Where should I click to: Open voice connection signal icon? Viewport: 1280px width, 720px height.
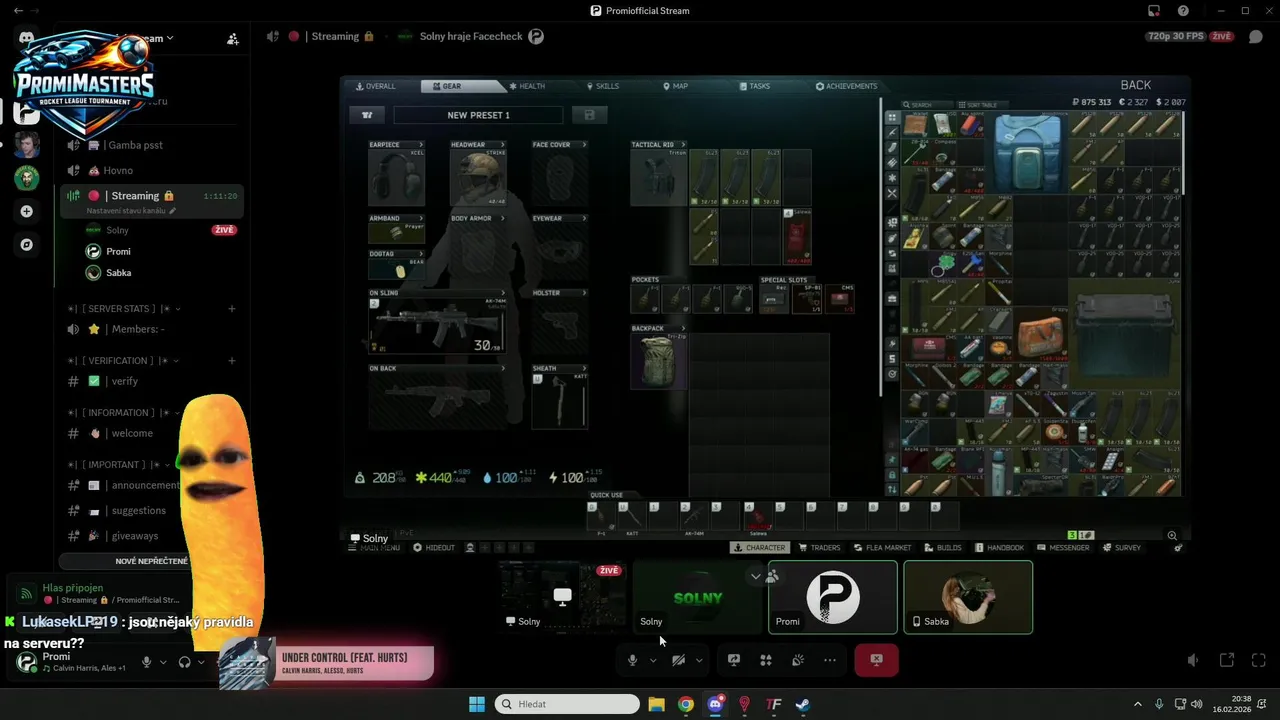[x=27, y=594]
